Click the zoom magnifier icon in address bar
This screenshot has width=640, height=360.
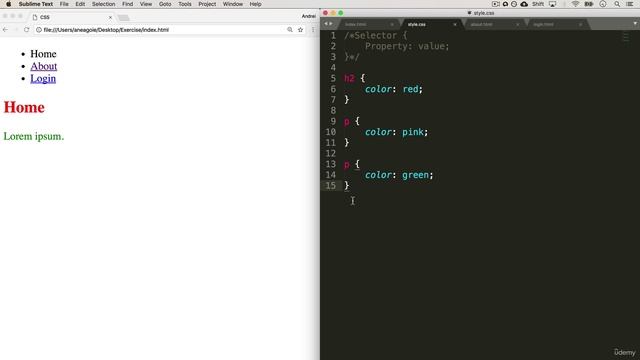coord(290,30)
